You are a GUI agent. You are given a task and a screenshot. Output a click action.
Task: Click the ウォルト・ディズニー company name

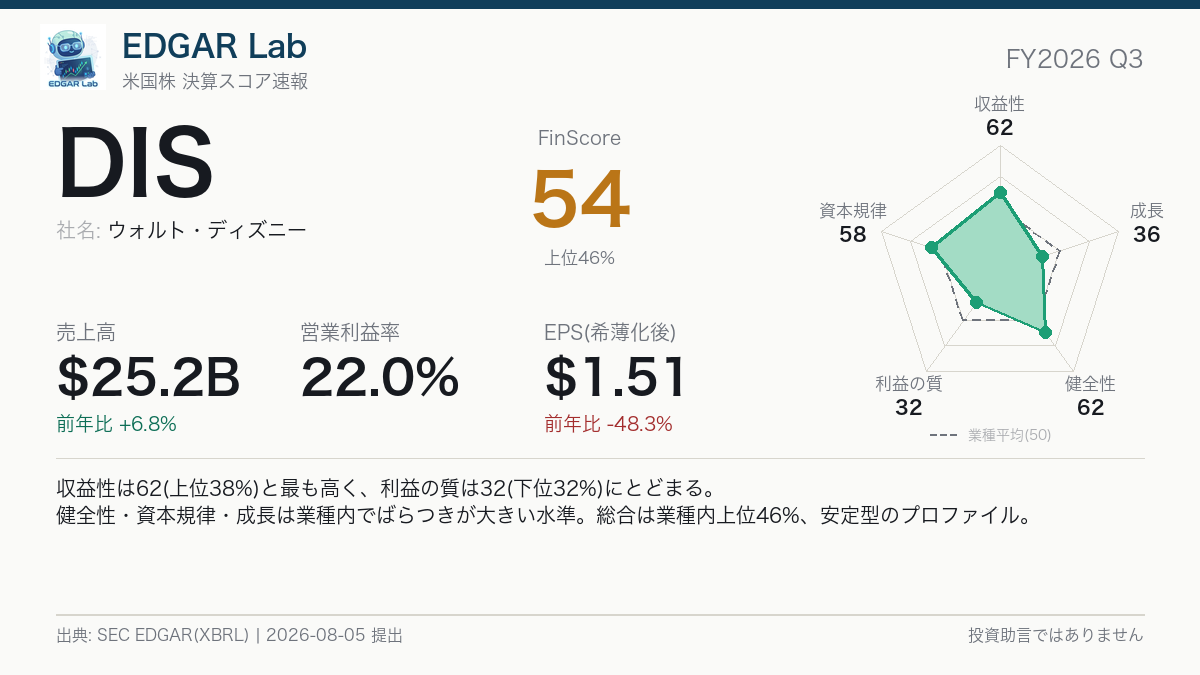(207, 230)
